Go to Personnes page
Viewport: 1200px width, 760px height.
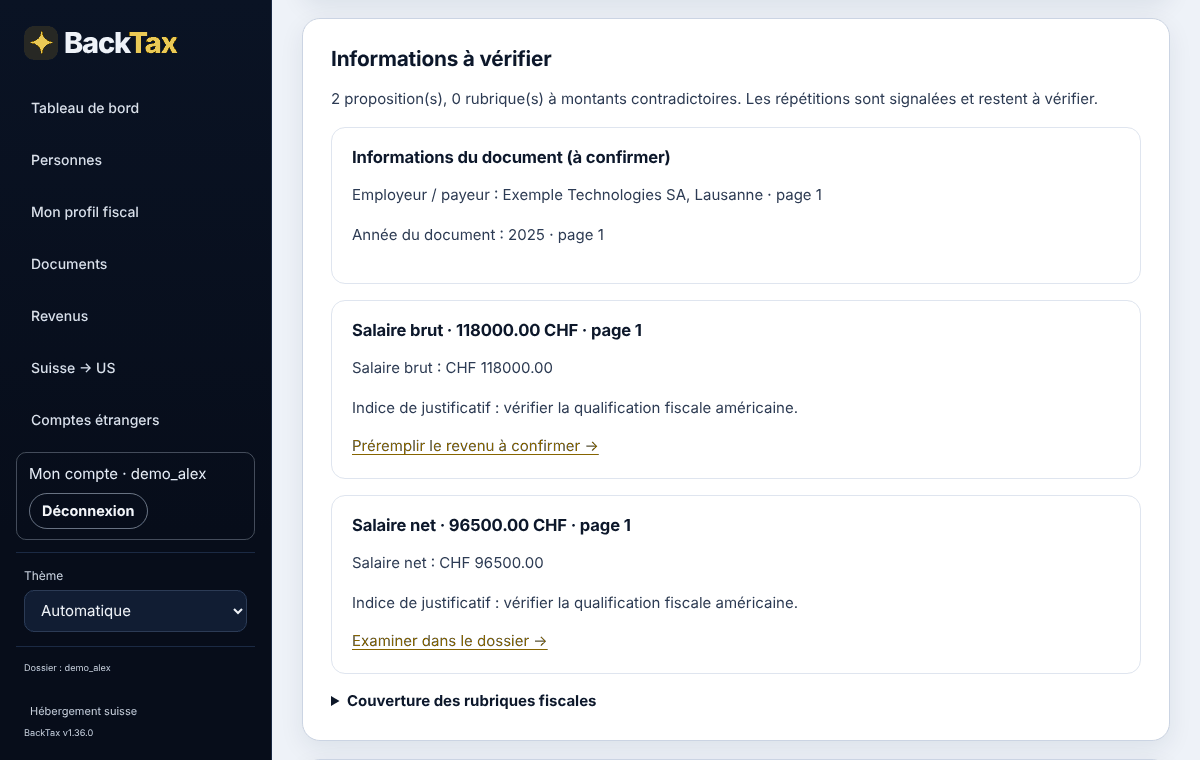coord(66,160)
